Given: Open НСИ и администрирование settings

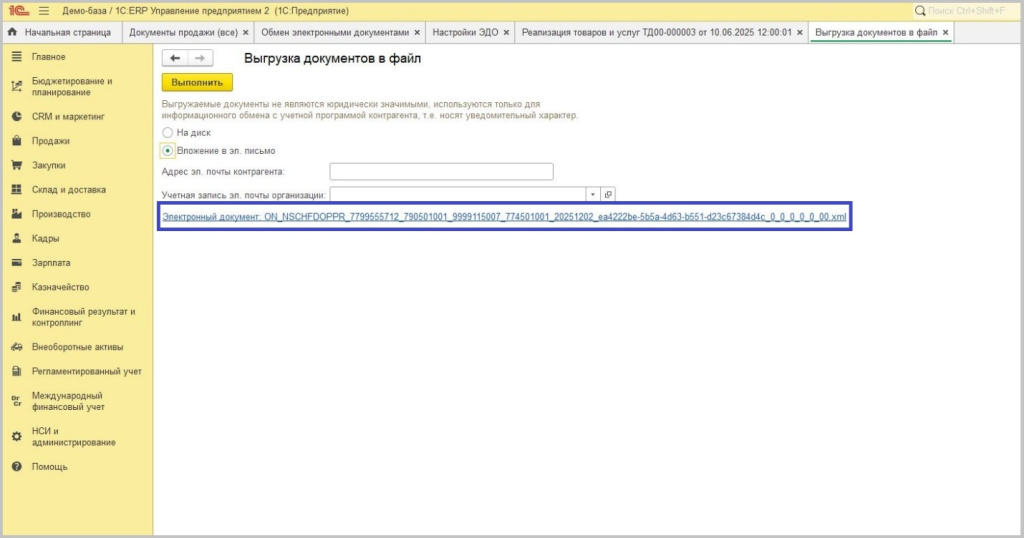Looking at the screenshot, I should tap(73, 436).
